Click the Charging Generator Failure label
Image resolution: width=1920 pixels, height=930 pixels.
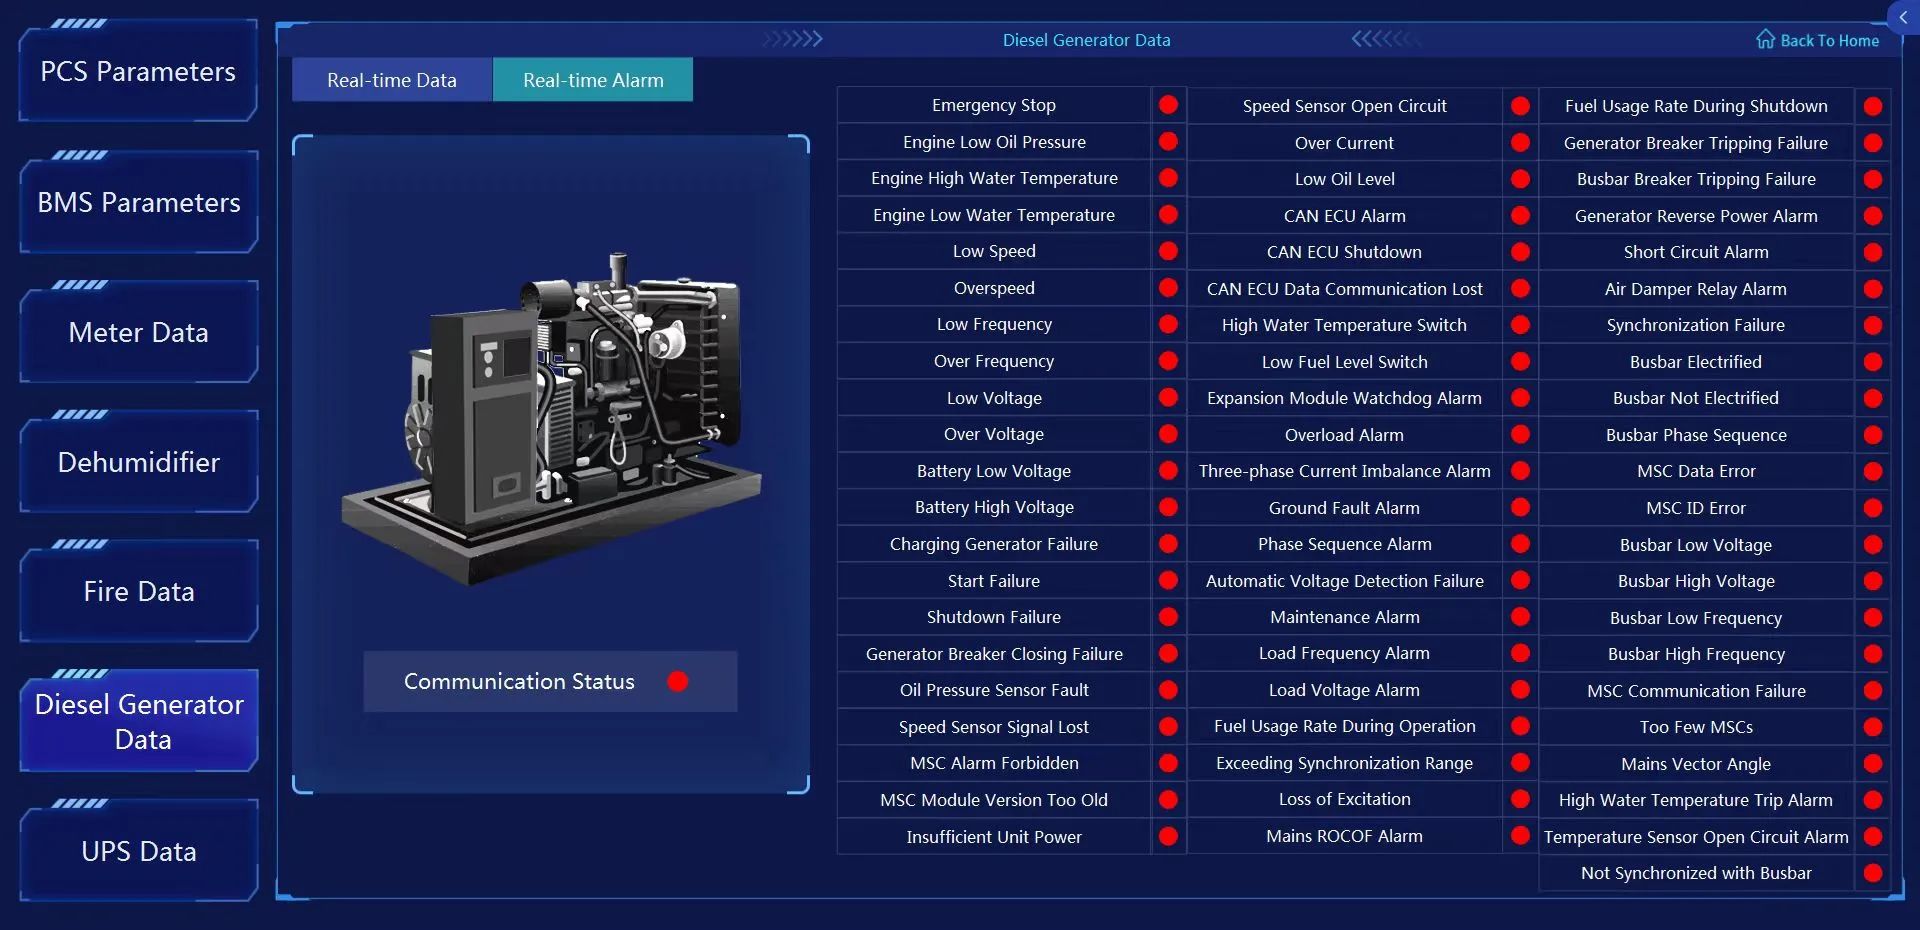pyautogui.click(x=994, y=544)
